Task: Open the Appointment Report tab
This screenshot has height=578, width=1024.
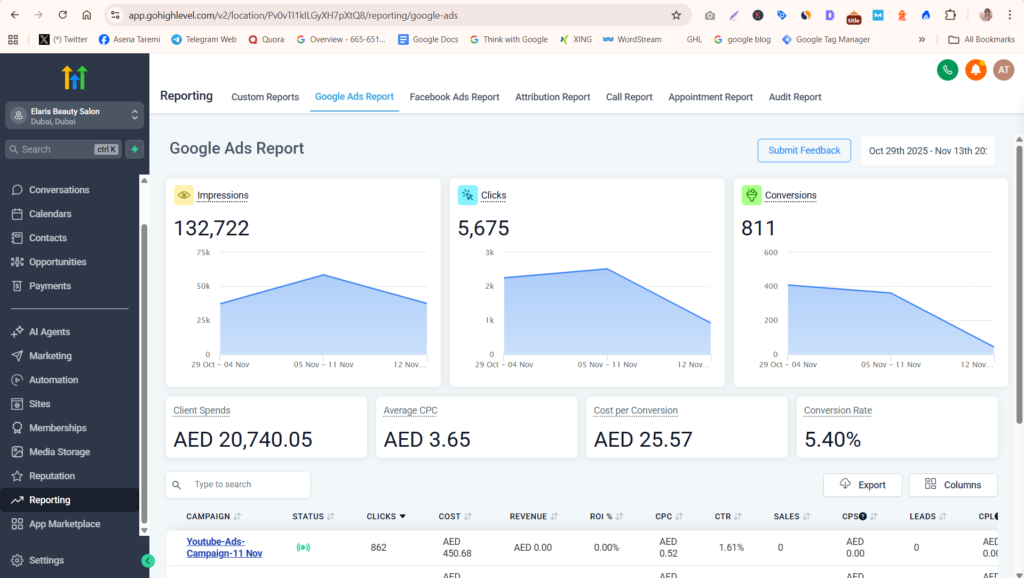Action: click(710, 97)
